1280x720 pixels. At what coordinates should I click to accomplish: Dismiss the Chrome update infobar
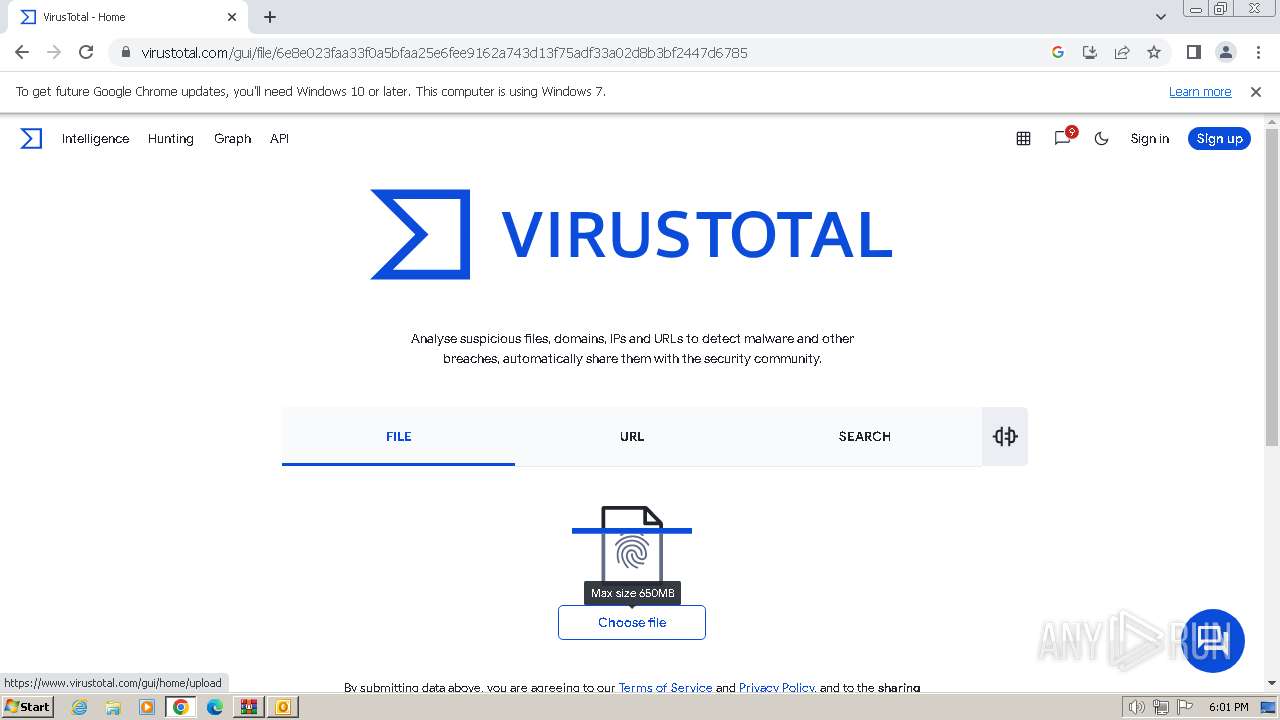(x=1256, y=91)
